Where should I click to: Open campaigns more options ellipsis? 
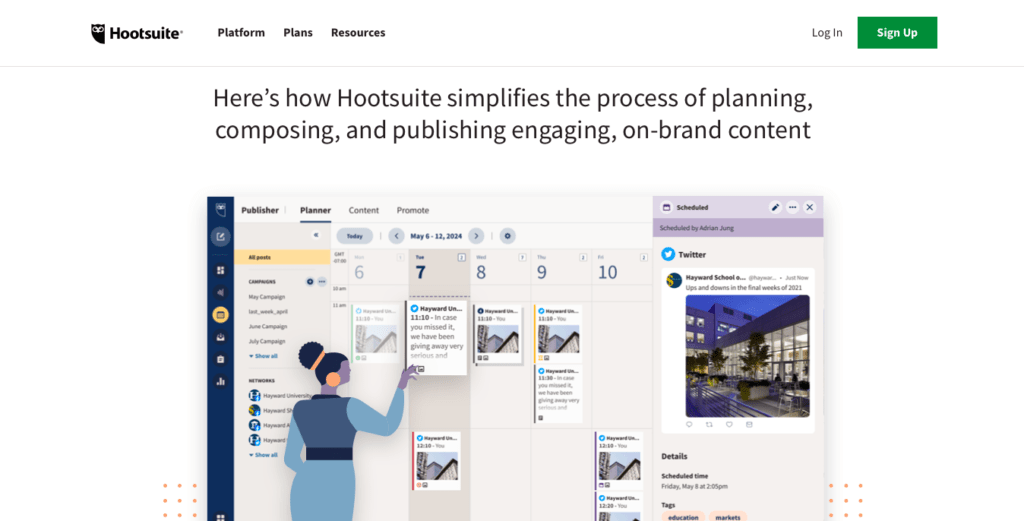322,281
